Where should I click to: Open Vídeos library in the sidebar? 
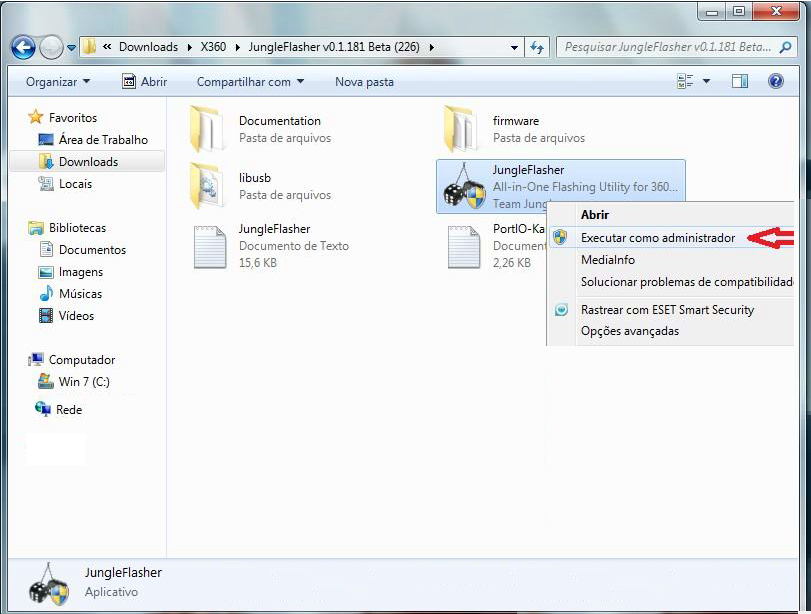76,316
